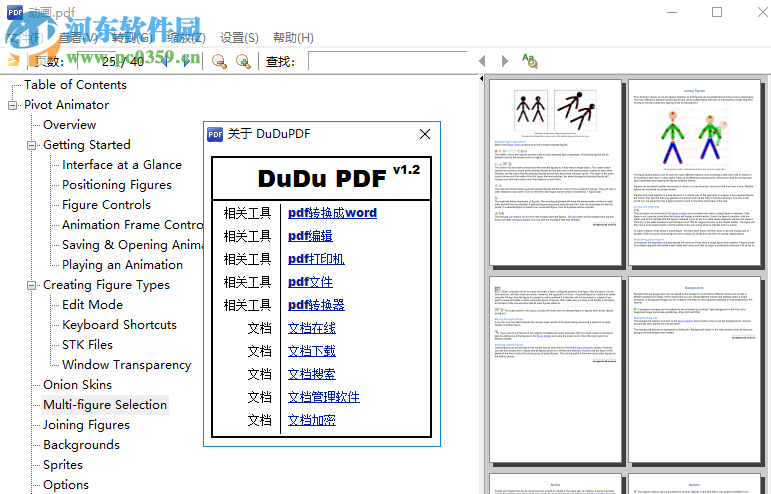Collapse the Creating Figure Types node

pyautogui.click(x=31, y=285)
